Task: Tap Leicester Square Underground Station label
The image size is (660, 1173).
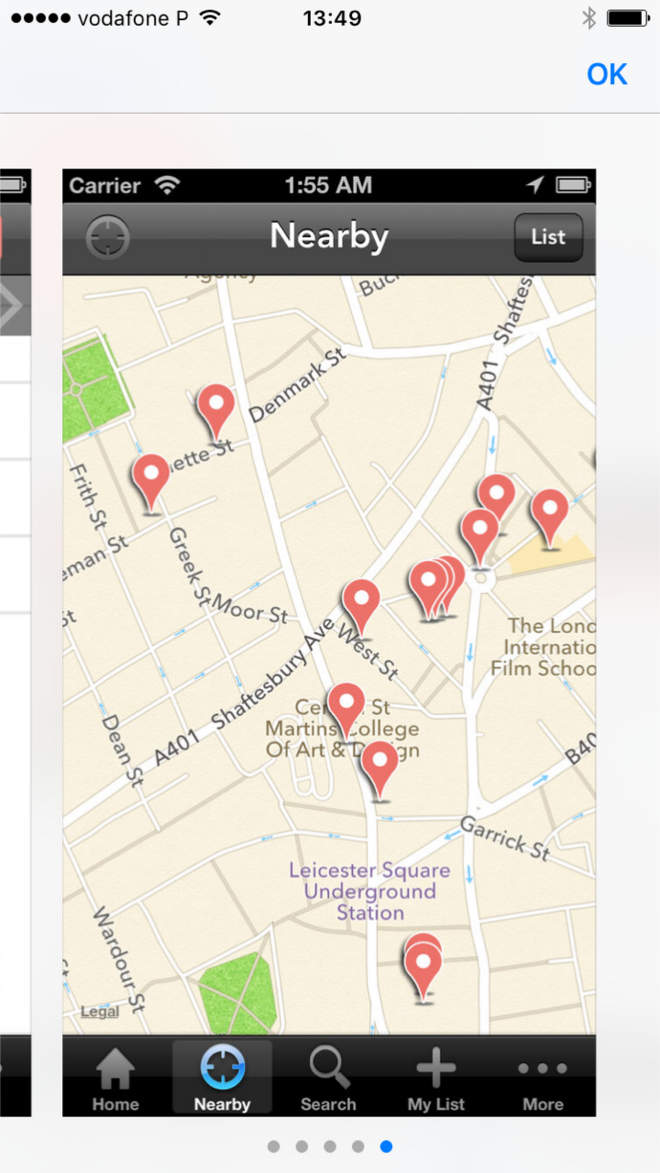Action: coord(369,891)
